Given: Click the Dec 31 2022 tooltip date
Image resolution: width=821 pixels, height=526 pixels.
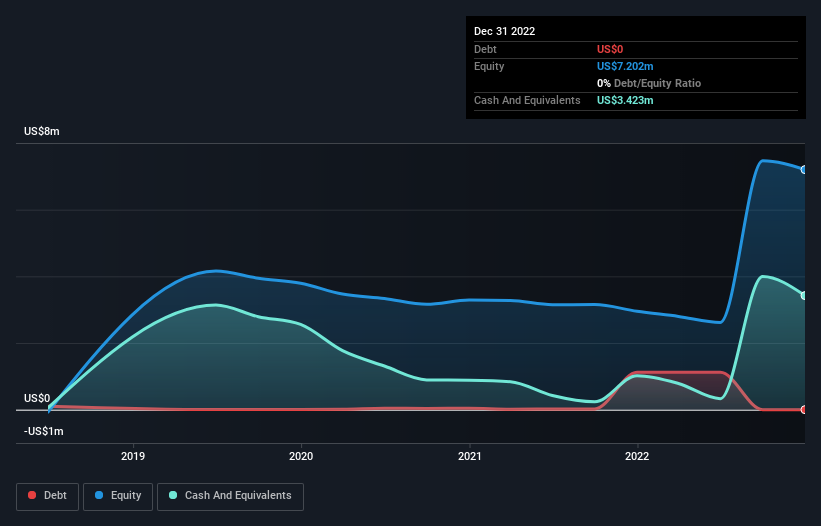Looking at the screenshot, I should click(x=505, y=31).
